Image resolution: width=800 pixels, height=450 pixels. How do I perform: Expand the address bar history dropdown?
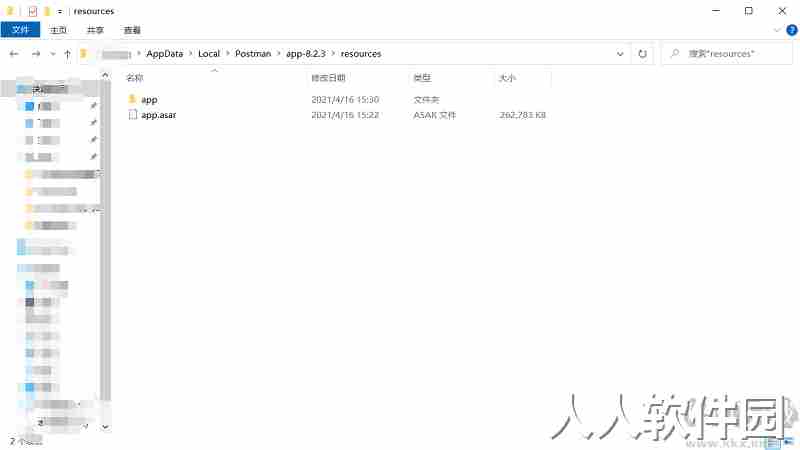tap(620, 54)
